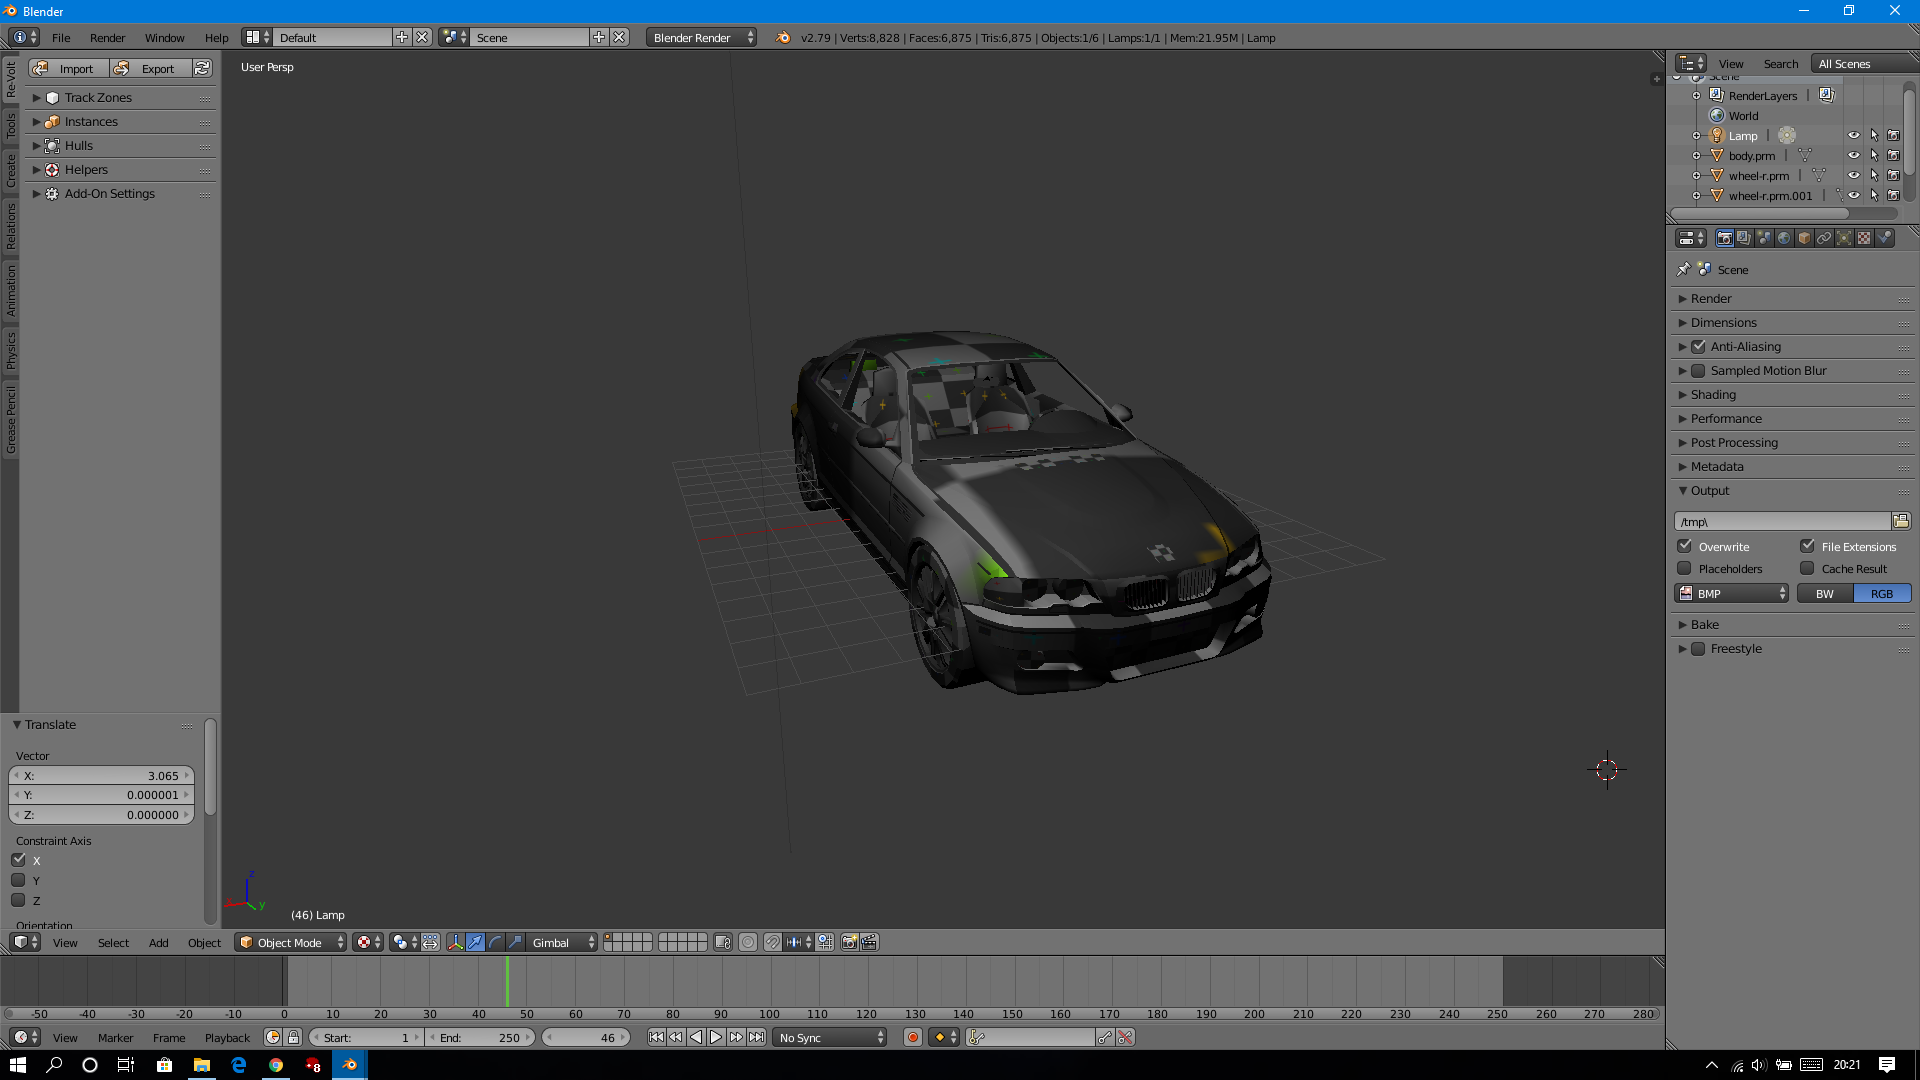Image resolution: width=1920 pixels, height=1080 pixels.
Task: Hide body.prm via eye icon
Action: 1853,155
